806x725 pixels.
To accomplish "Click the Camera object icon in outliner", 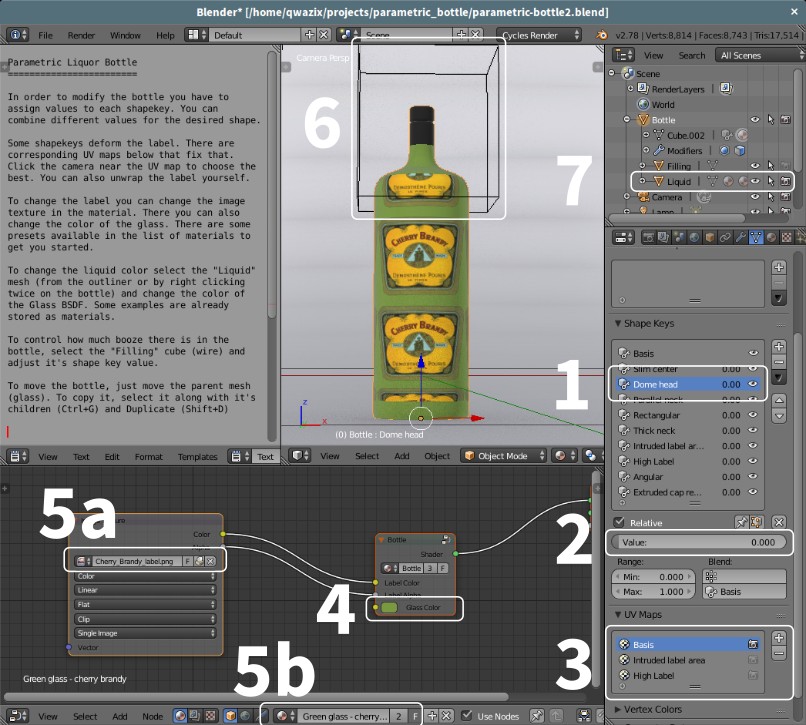I will click(x=644, y=196).
